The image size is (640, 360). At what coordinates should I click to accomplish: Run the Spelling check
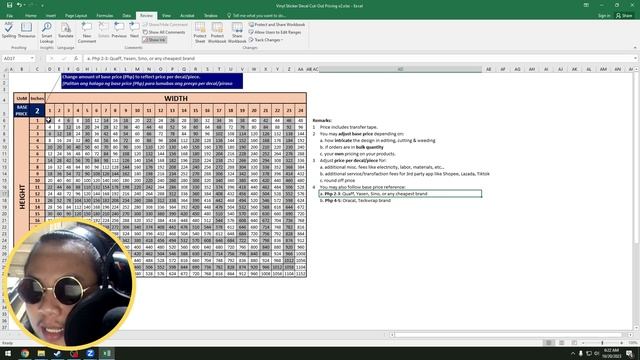(x=9, y=31)
